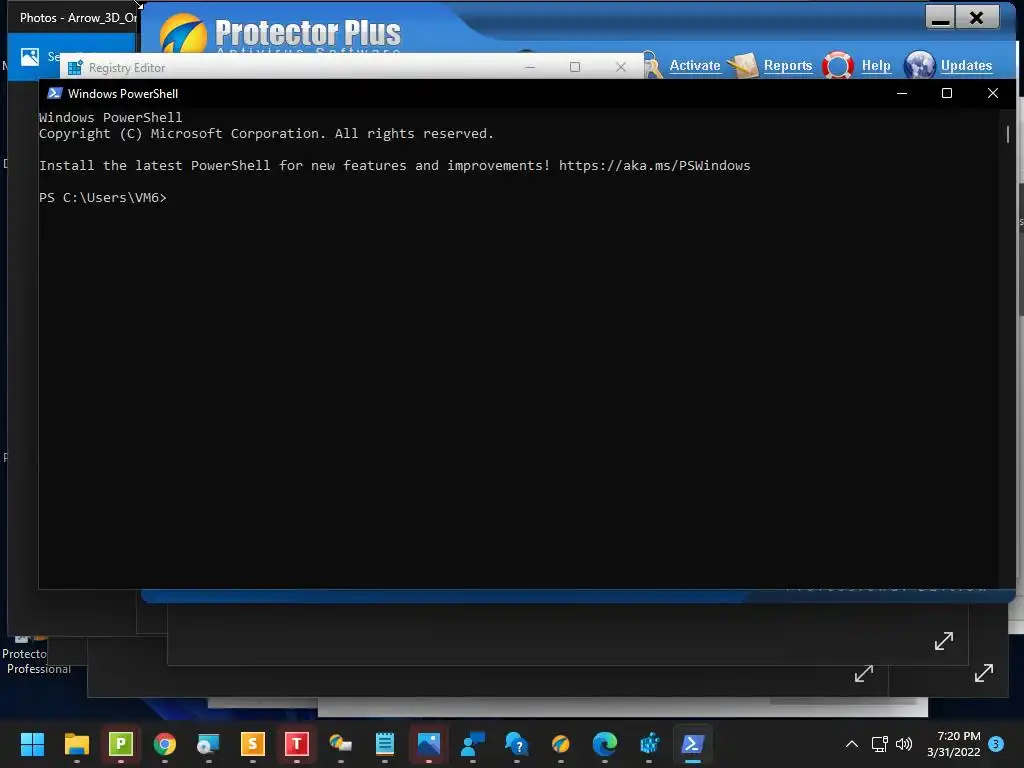
Task: Open the volume tray icon
Action: pyautogui.click(x=904, y=744)
